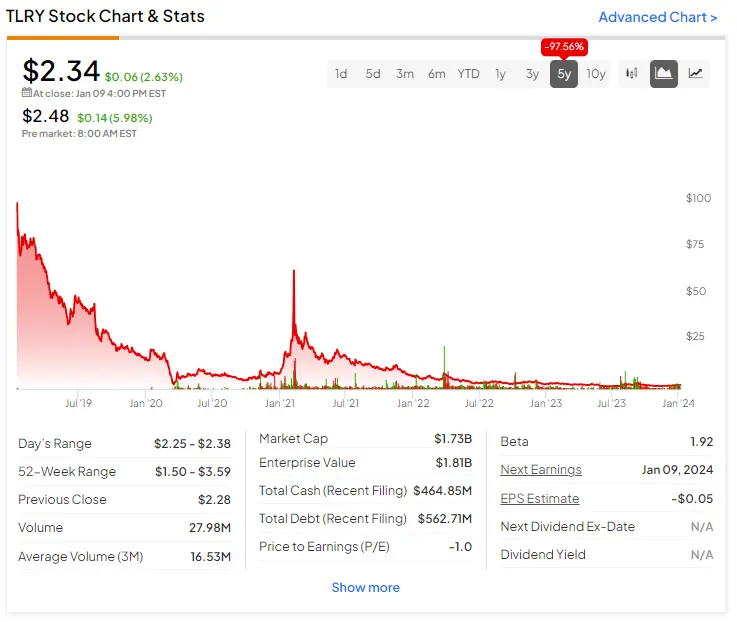Image resolution: width=737 pixels, height=622 pixels.
Task: Click the Total Cash value $464.85M
Action: [x=442, y=491]
